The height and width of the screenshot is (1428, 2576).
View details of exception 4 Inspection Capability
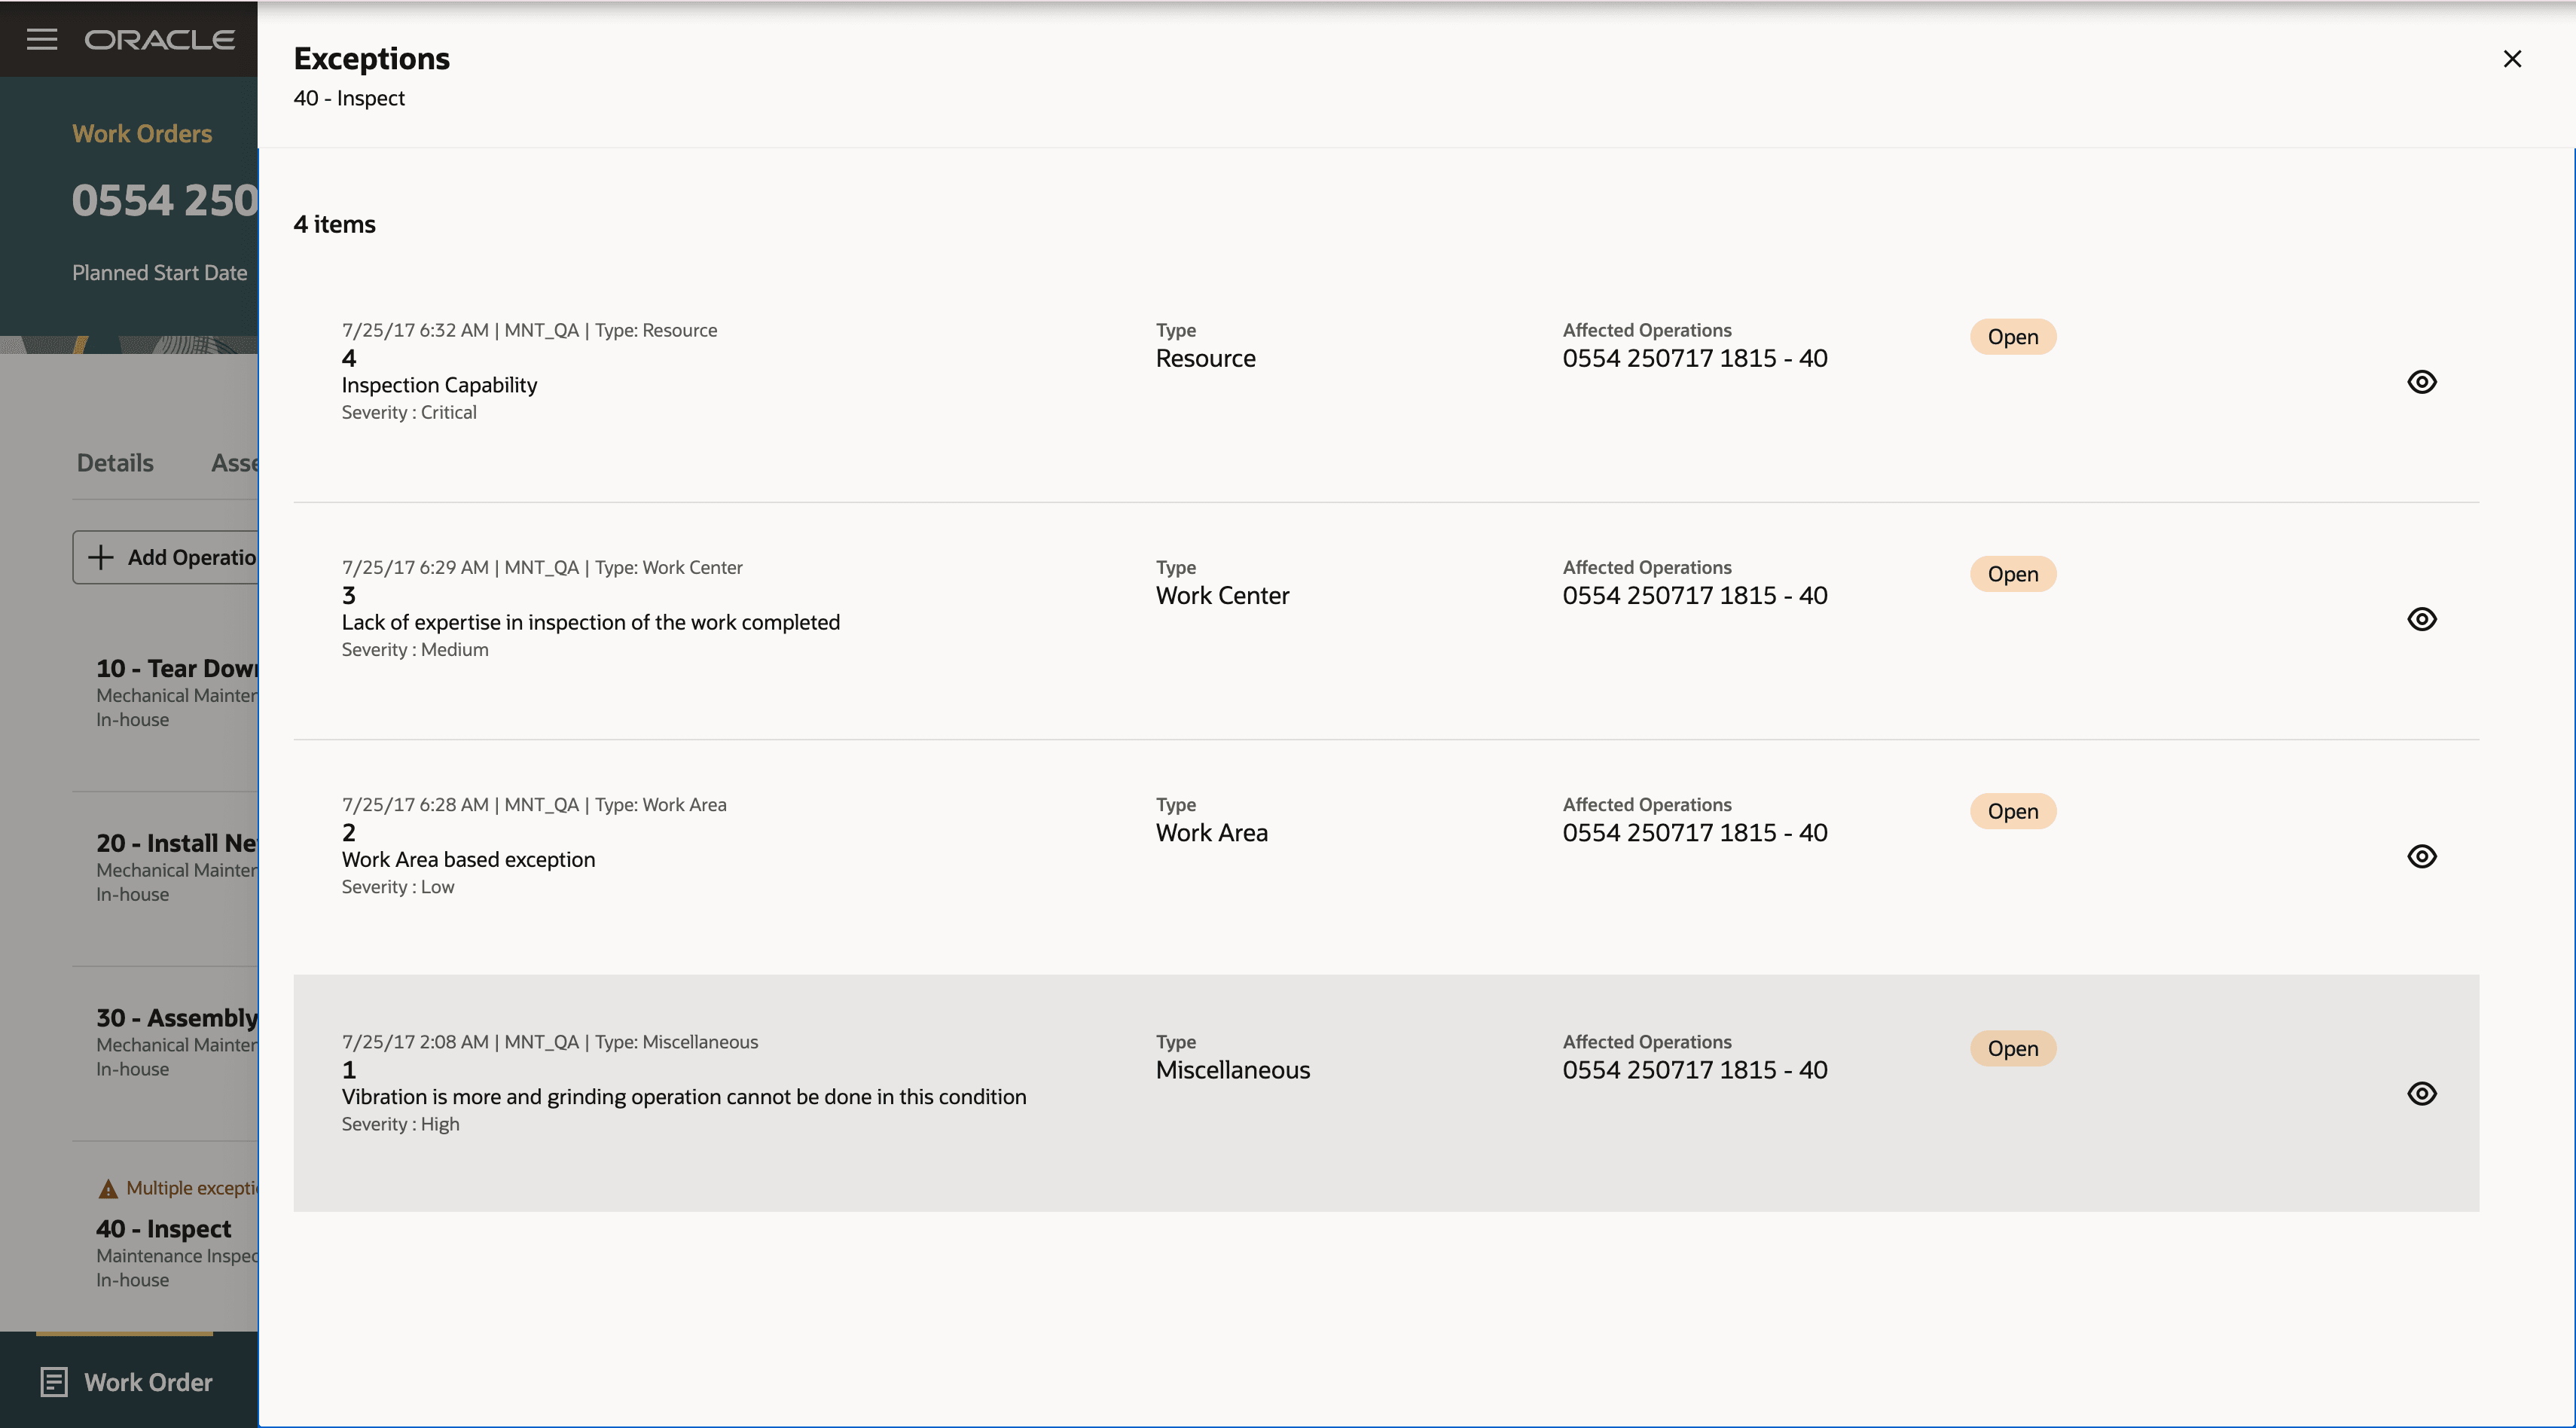point(2421,382)
